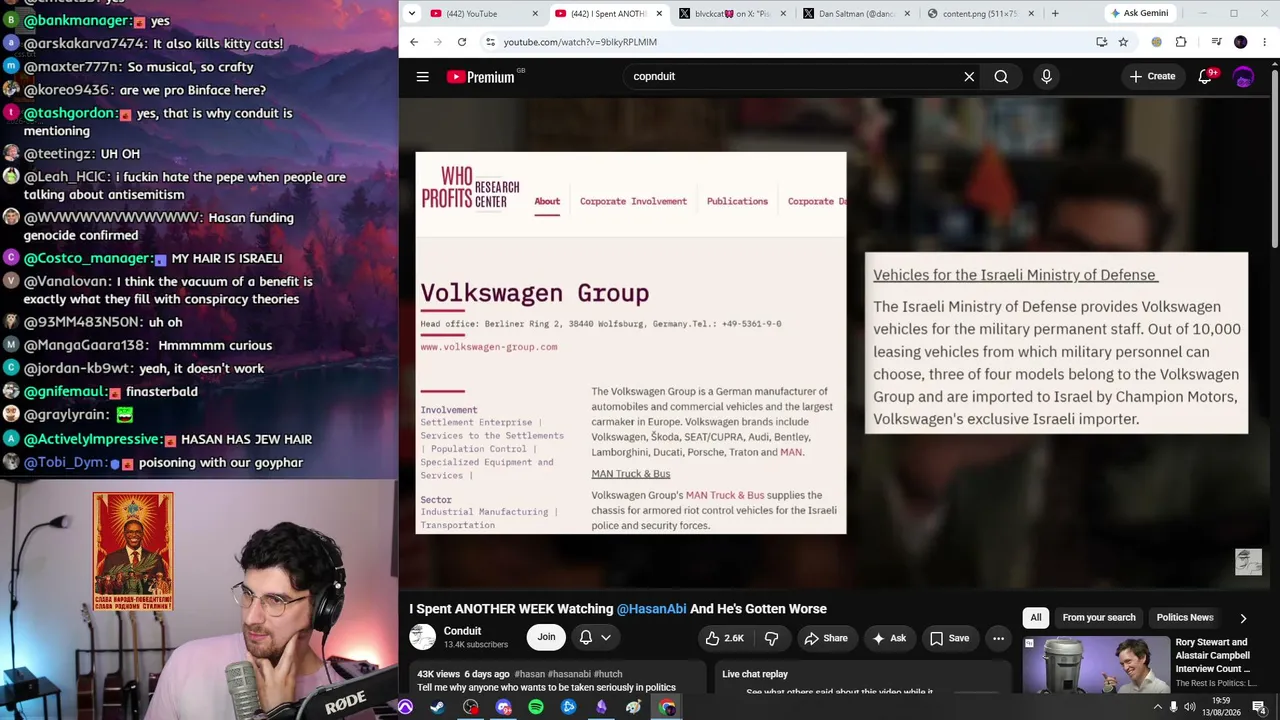Open the media controls toolbar icon

click(1216, 42)
